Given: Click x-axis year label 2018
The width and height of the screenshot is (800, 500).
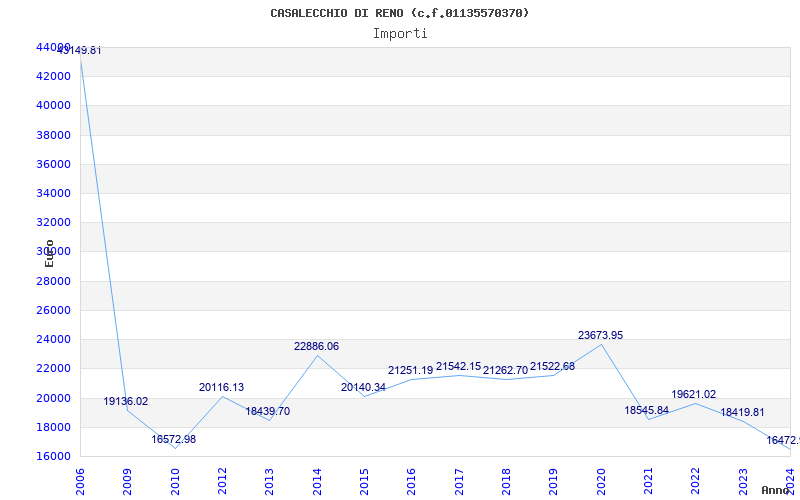Looking at the screenshot, I should tap(506, 482).
